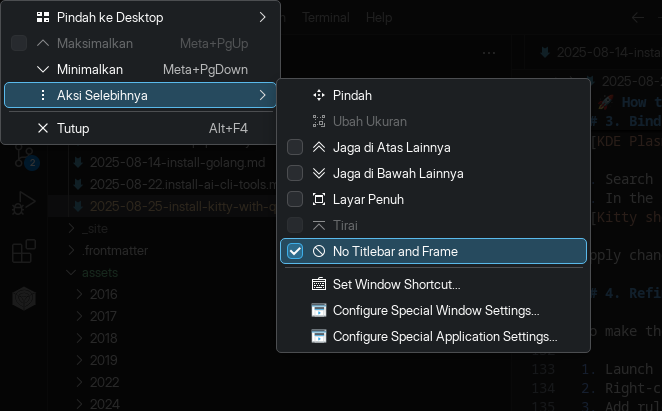The height and width of the screenshot is (411, 662).
Task: Click the Jaga di Atas Lainnya double-up icon
Action: (319, 147)
